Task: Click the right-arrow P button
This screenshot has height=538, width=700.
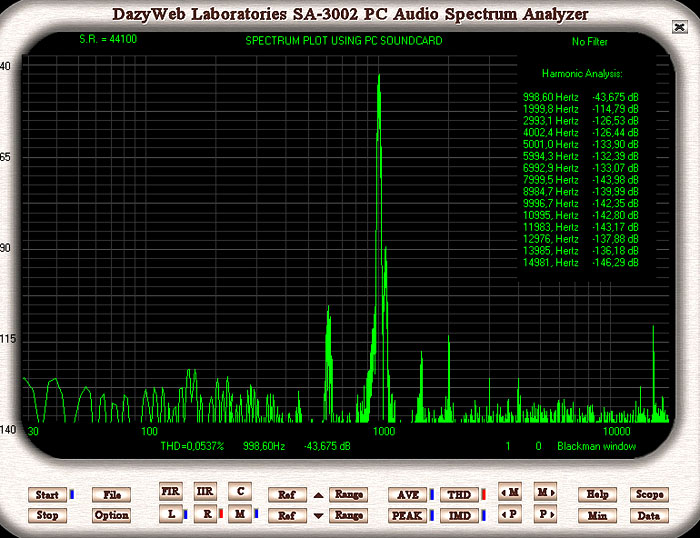Action: pyautogui.click(x=545, y=515)
